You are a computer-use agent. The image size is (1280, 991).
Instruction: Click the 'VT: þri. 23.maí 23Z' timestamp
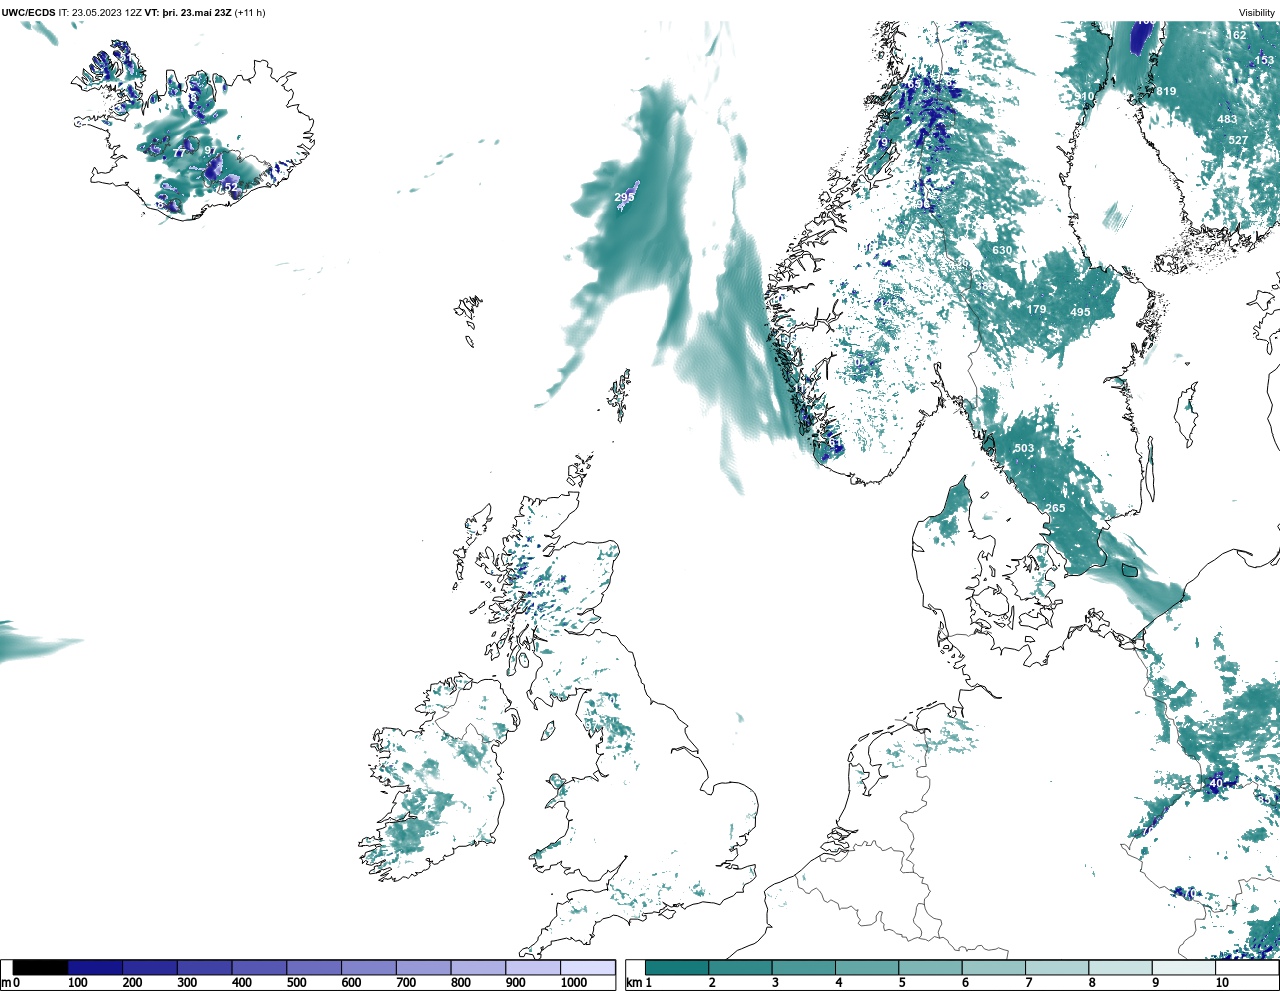coord(187,12)
